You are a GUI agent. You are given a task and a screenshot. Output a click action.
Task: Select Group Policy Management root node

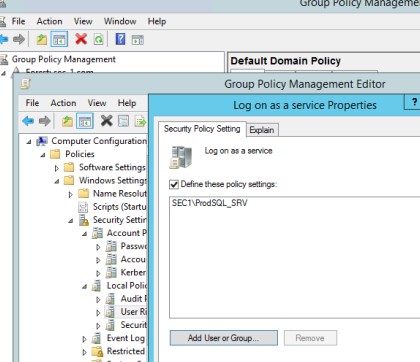click(x=63, y=59)
